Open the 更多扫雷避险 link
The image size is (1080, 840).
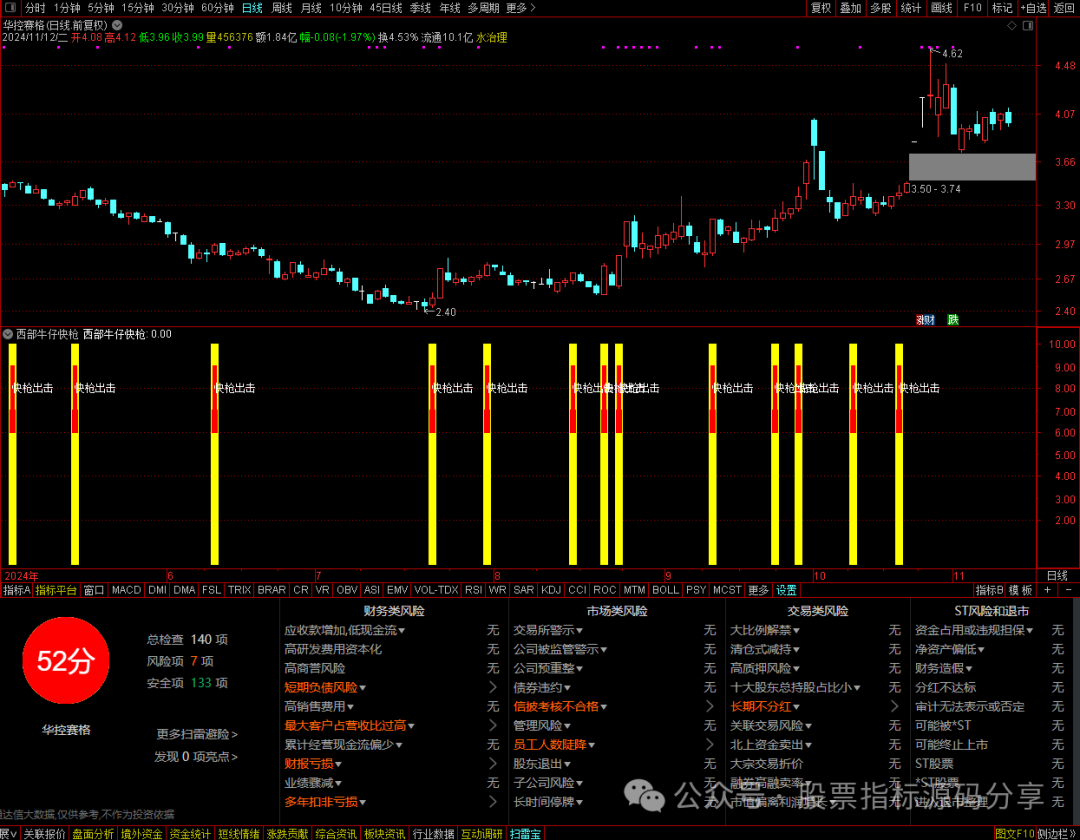pos(197,734)
